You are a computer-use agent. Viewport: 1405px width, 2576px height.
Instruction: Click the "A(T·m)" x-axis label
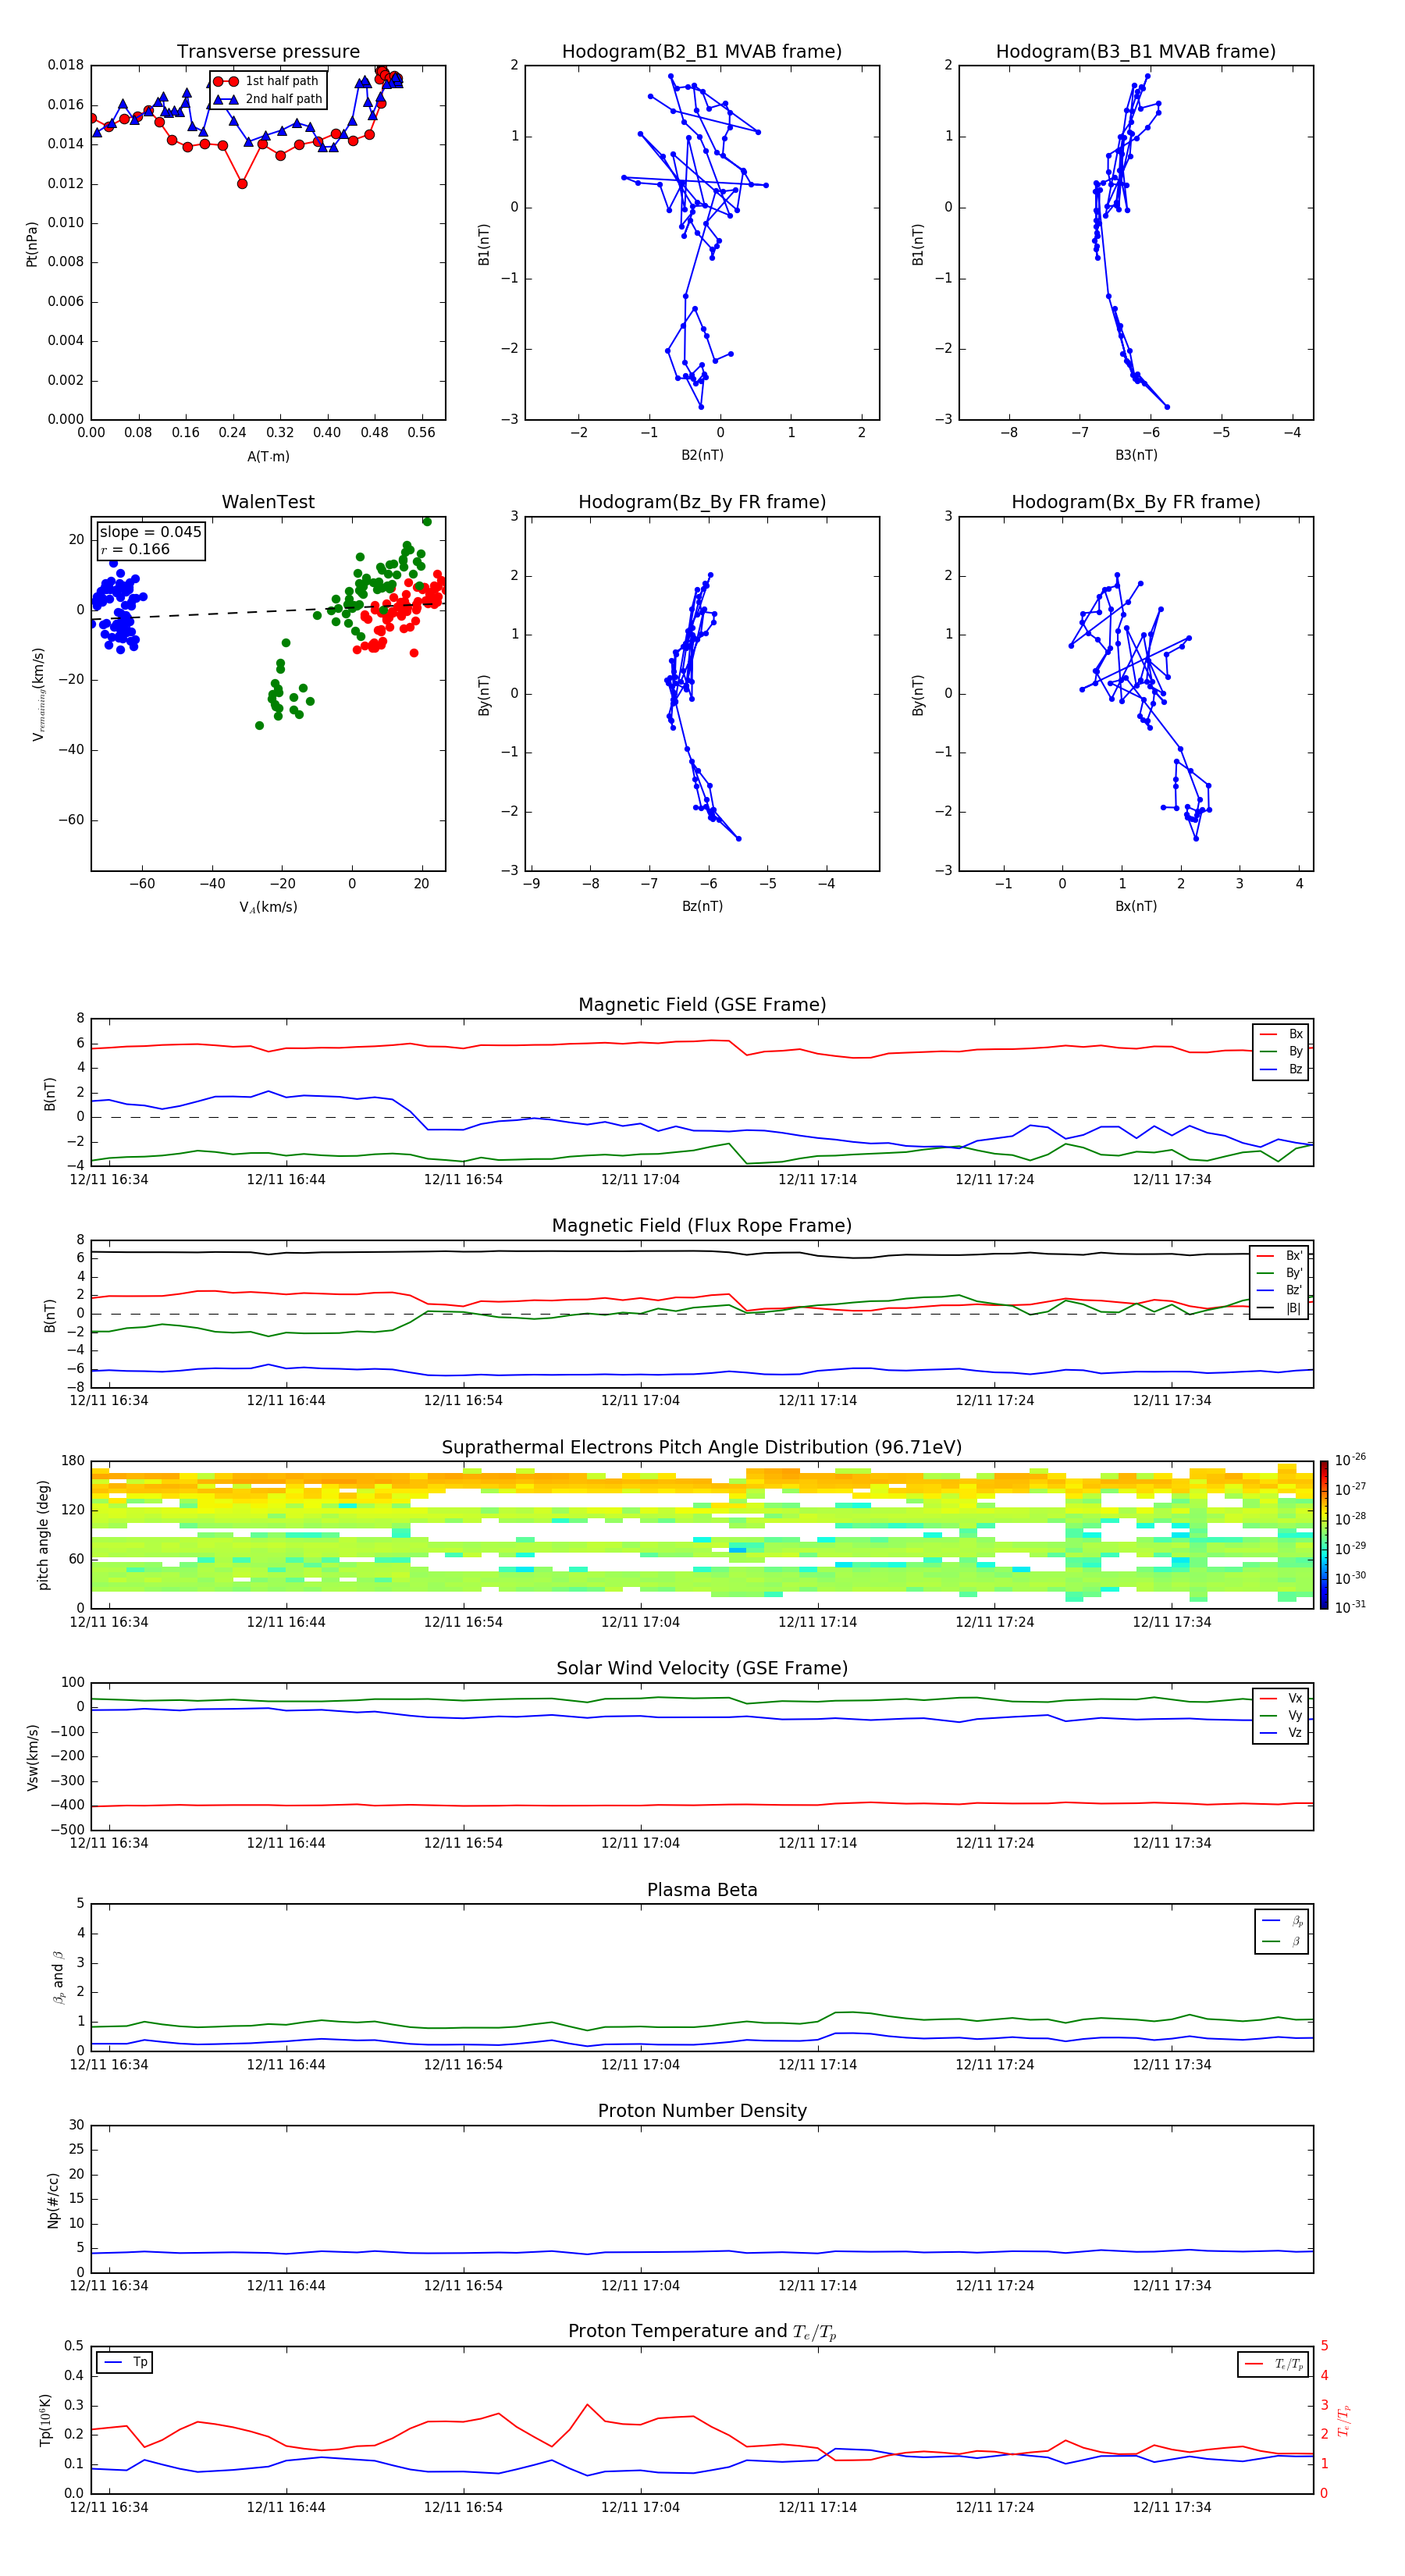click(268, 457)
